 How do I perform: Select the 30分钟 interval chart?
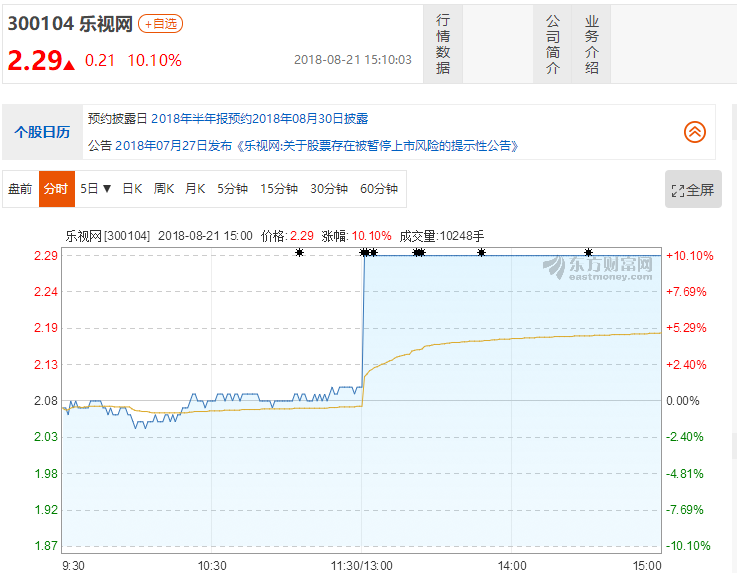(x=329, y=188)
